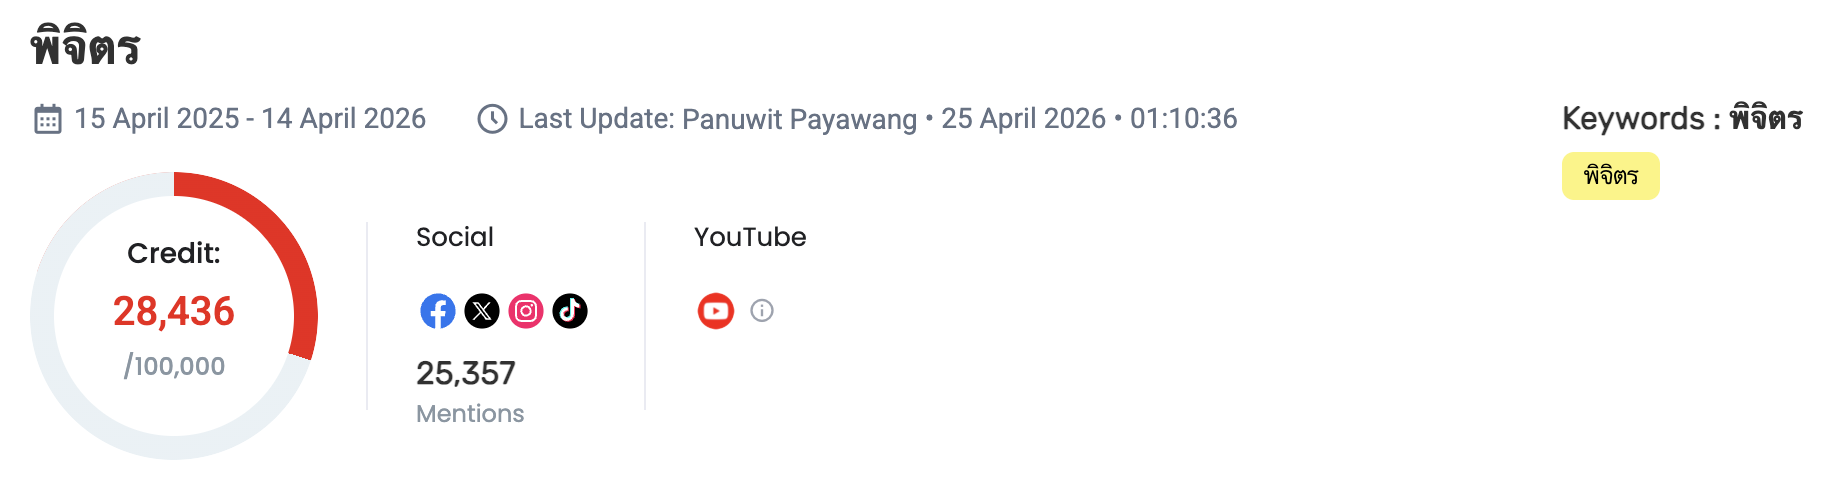The image size is (1830, 490).
Task: Click the 25,357 mentions count
Action: (466, 374)
